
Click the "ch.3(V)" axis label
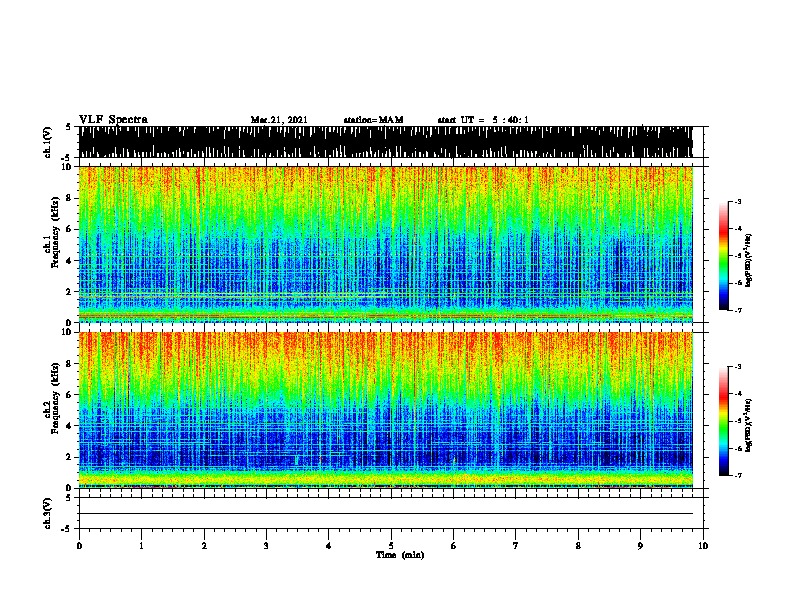(x=47, y=513)
